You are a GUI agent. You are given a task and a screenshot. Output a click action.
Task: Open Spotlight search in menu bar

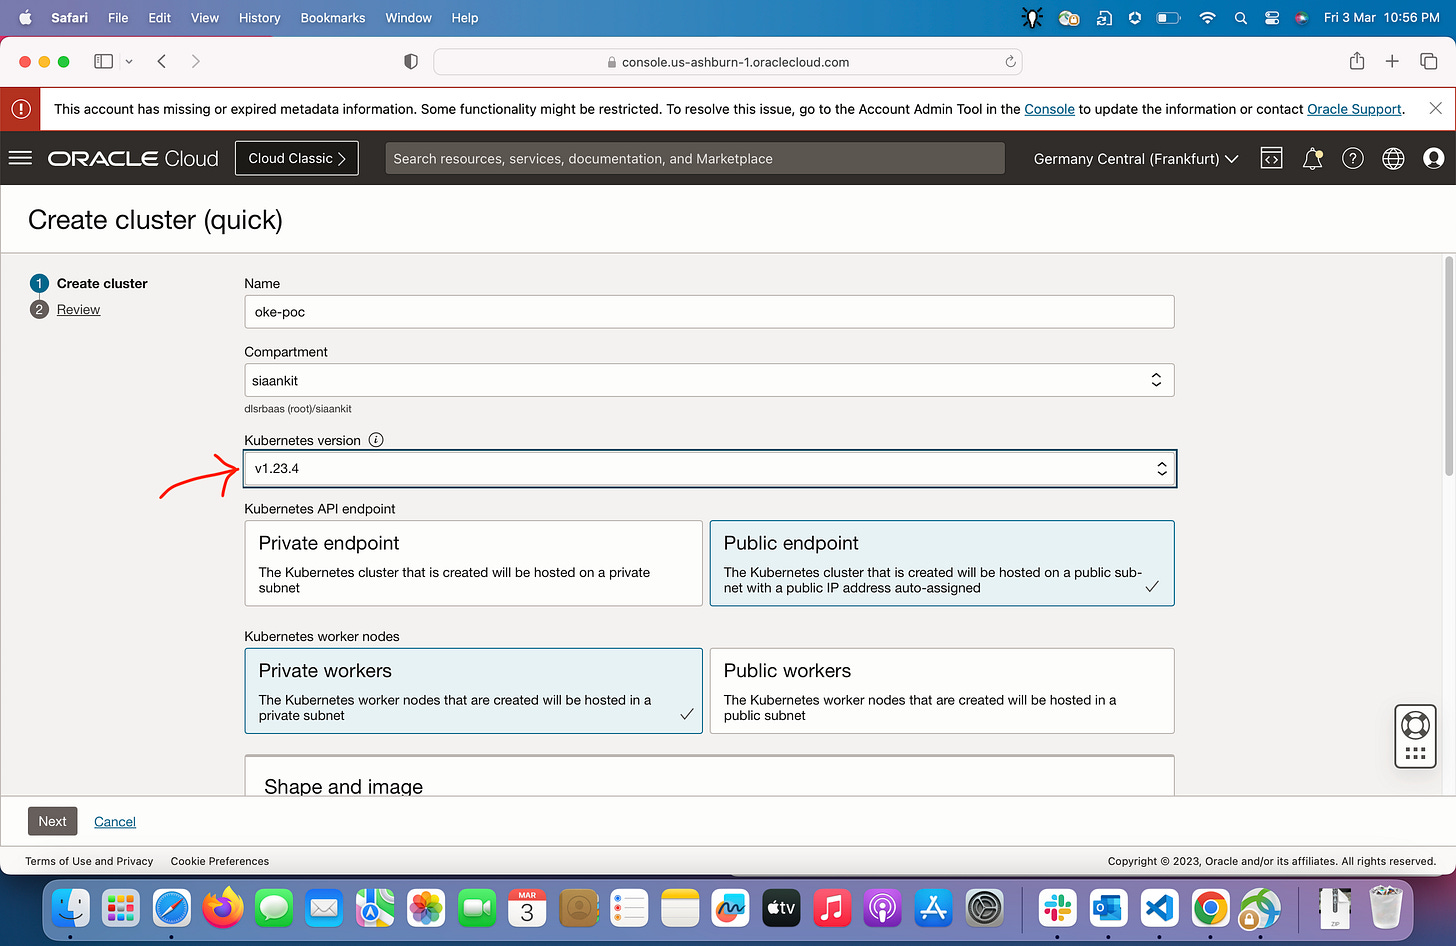pyautogui.click(x=1241, y=18)
